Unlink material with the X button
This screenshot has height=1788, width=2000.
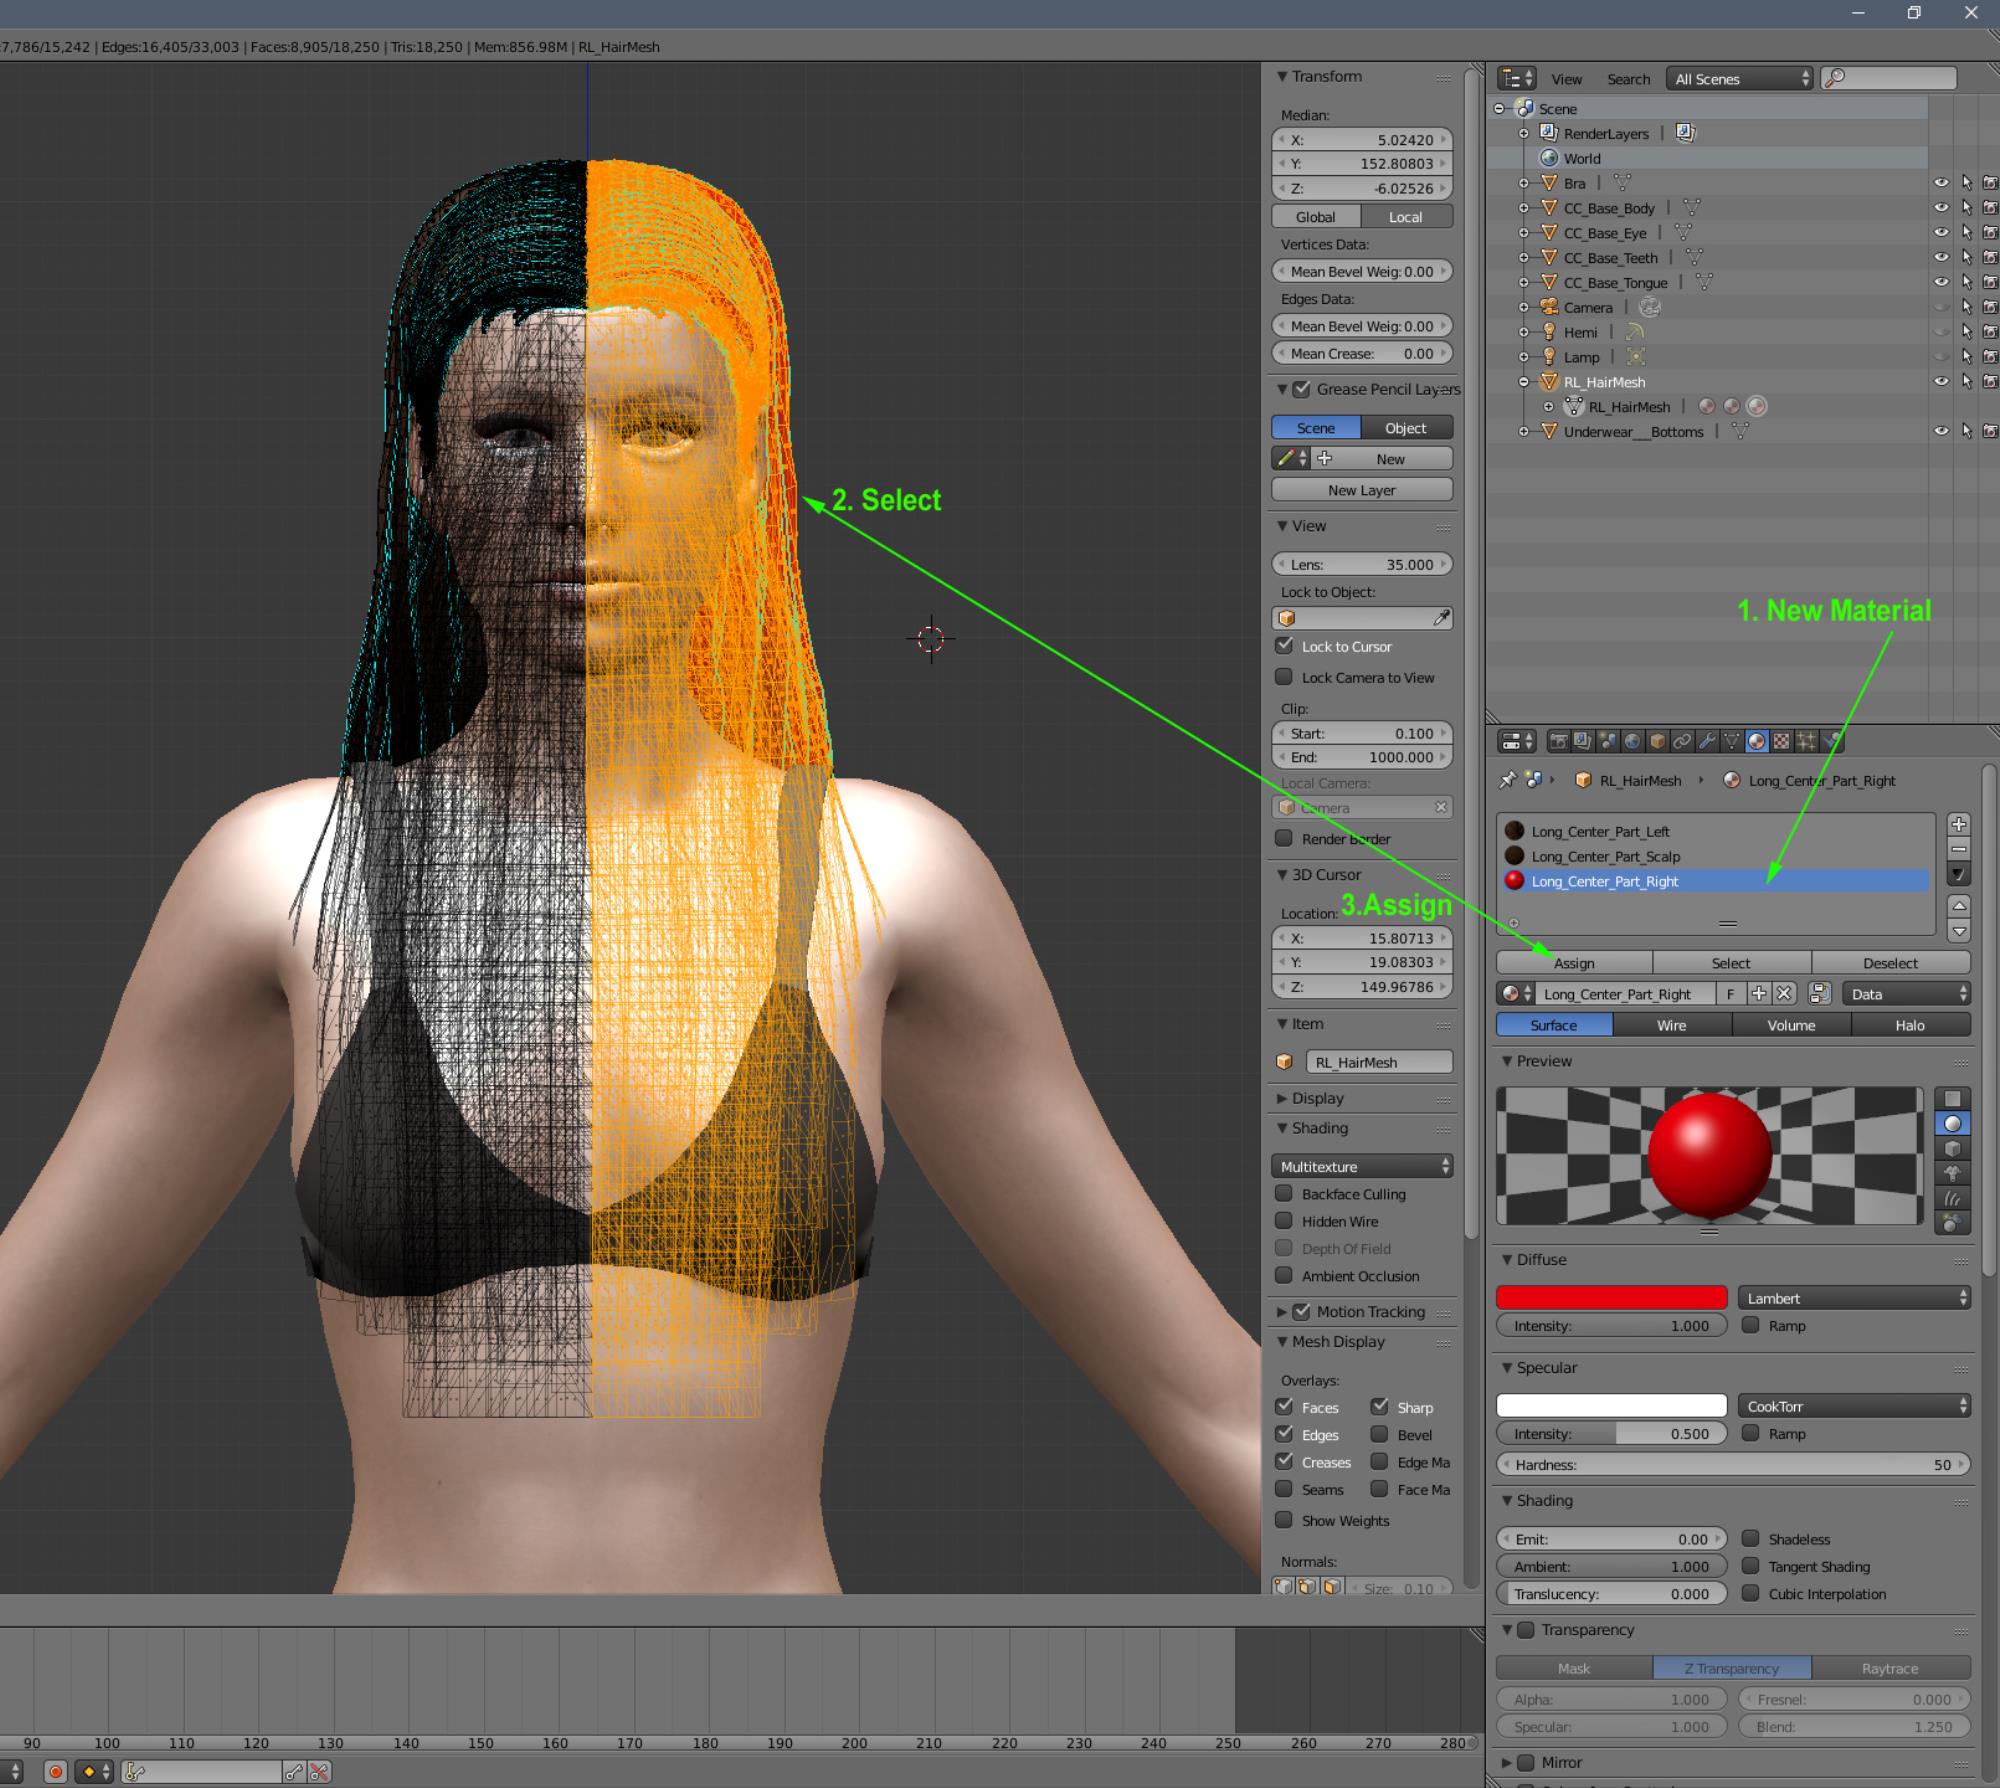click(x=1784, y=993)
